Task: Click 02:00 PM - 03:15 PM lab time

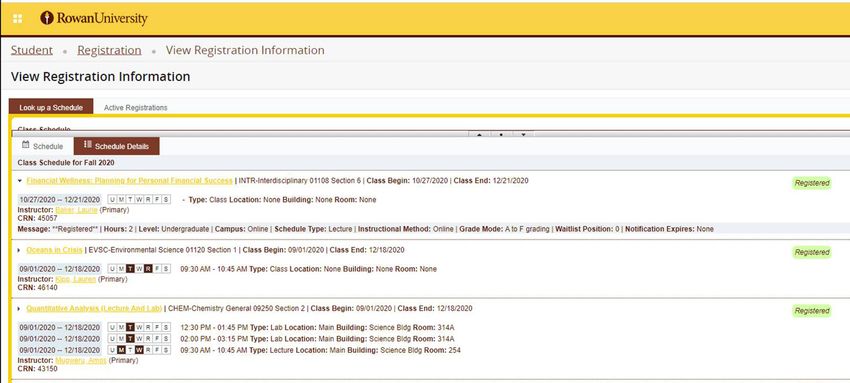Action: [x=214, y=339]
